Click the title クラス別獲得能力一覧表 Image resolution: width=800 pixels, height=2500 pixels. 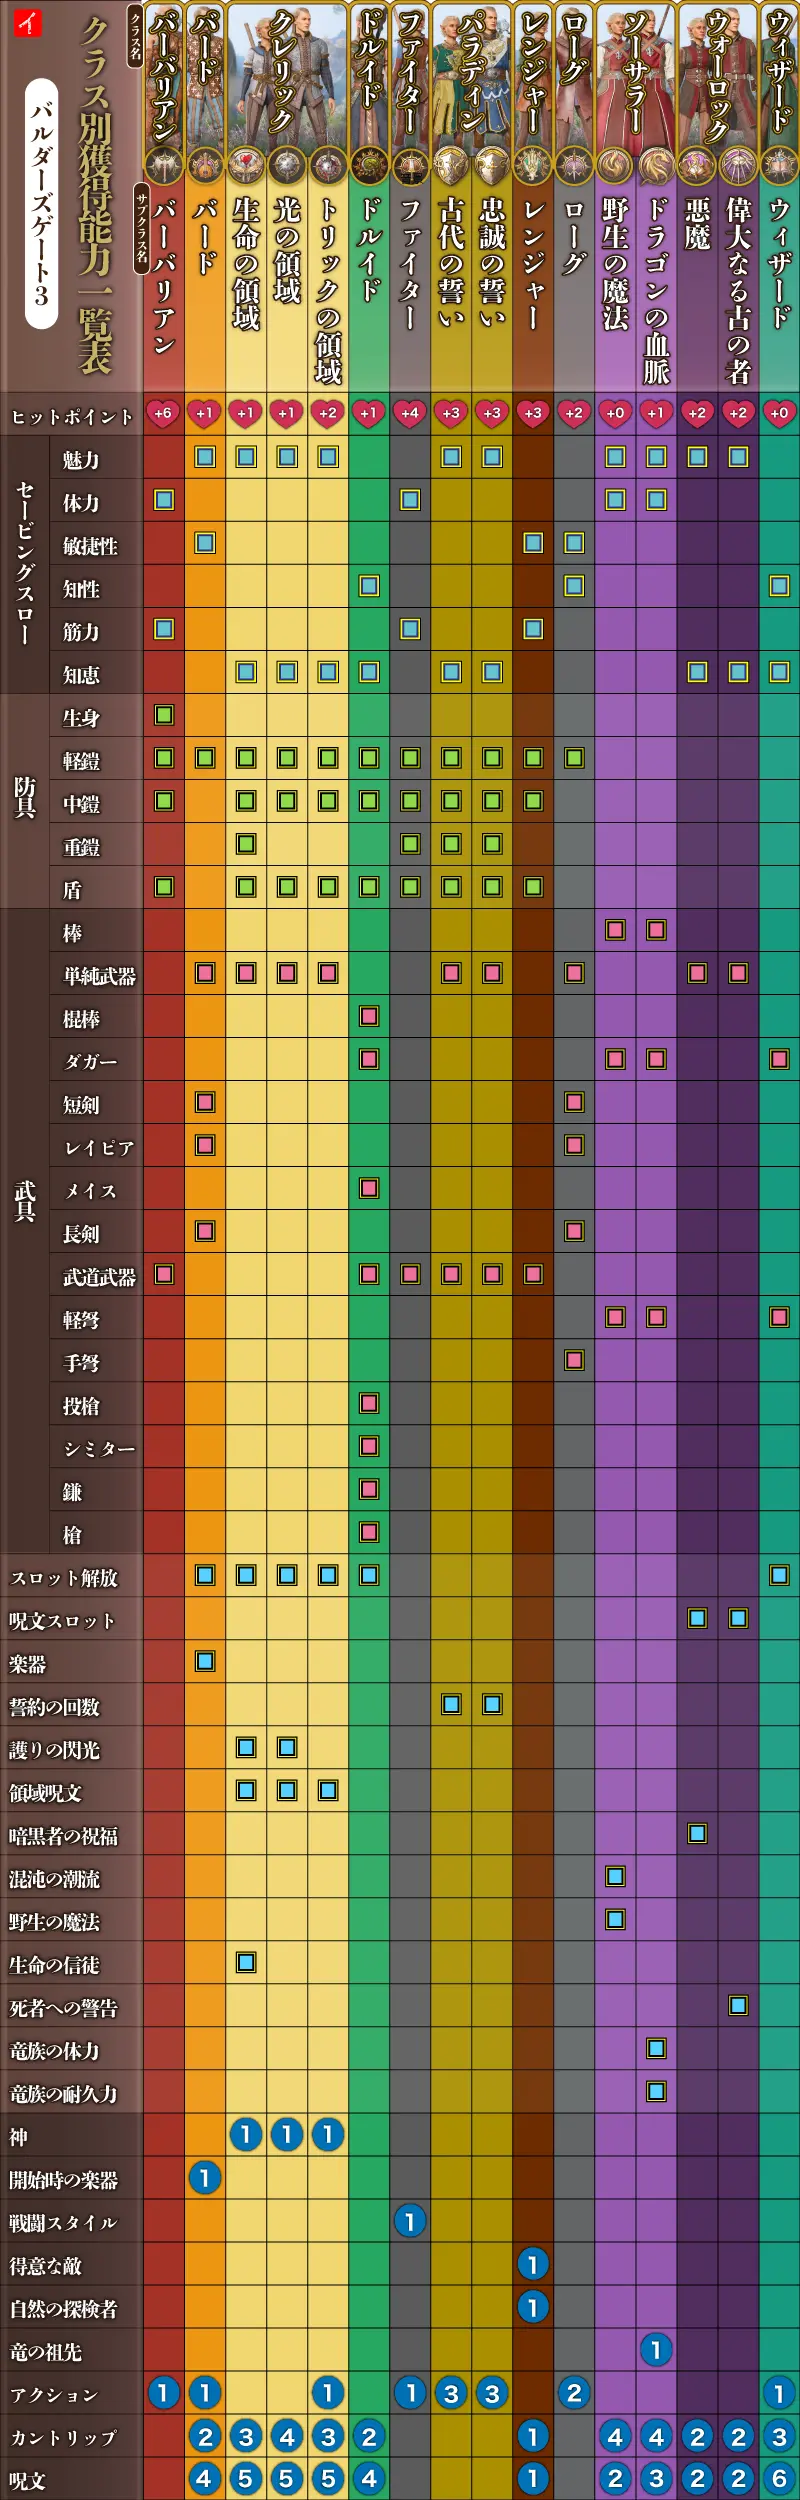coord(95,196)
